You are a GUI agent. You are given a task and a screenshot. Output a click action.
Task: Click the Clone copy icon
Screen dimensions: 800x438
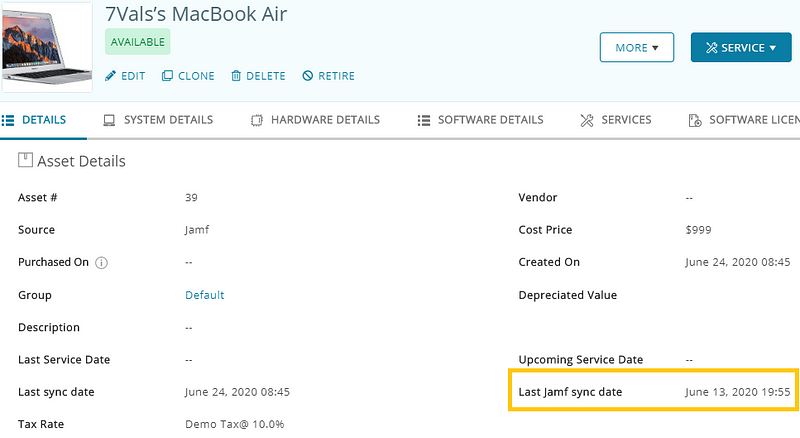point(167,76)
